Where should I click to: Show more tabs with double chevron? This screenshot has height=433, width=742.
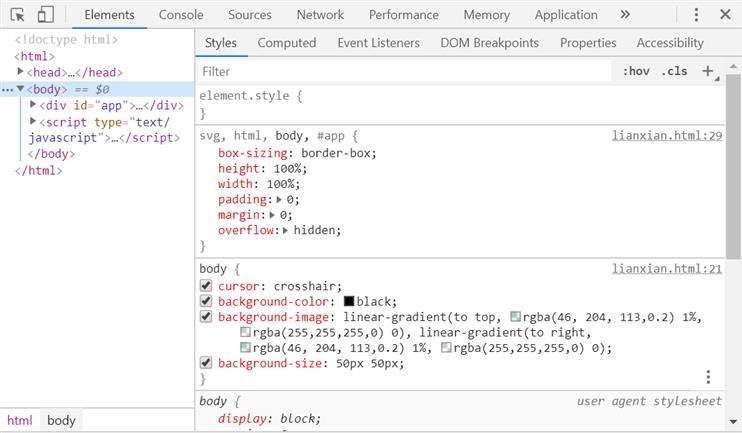(625, 15)
